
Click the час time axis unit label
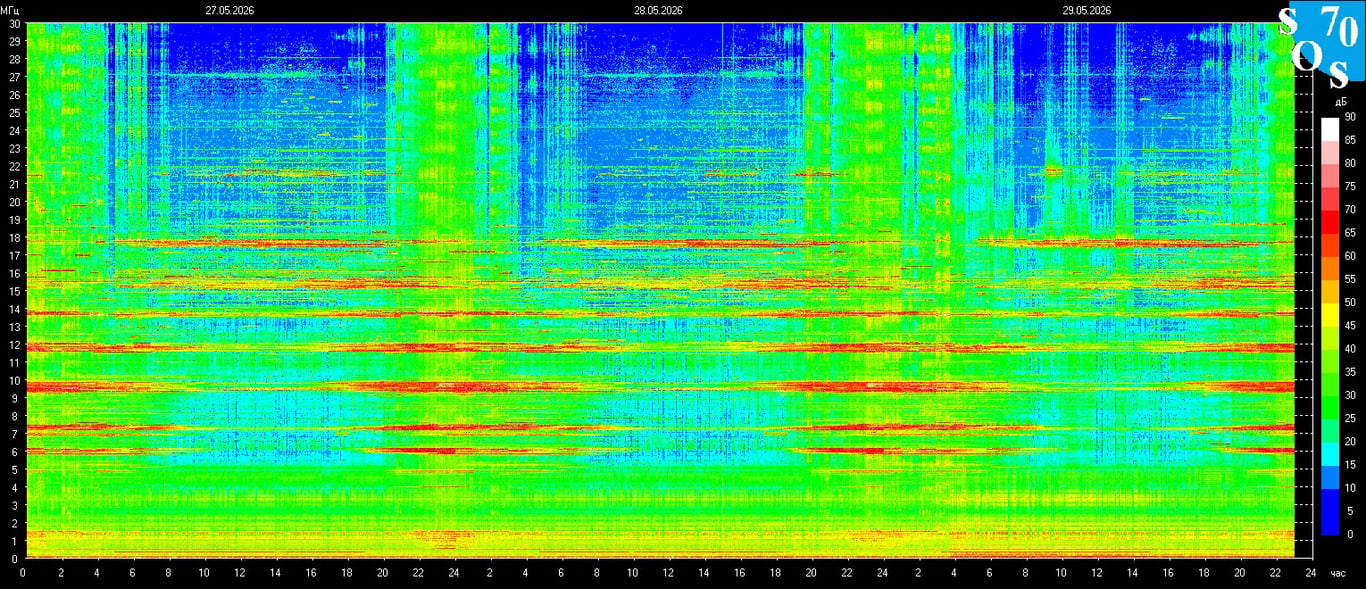(x=1339, y=574)
